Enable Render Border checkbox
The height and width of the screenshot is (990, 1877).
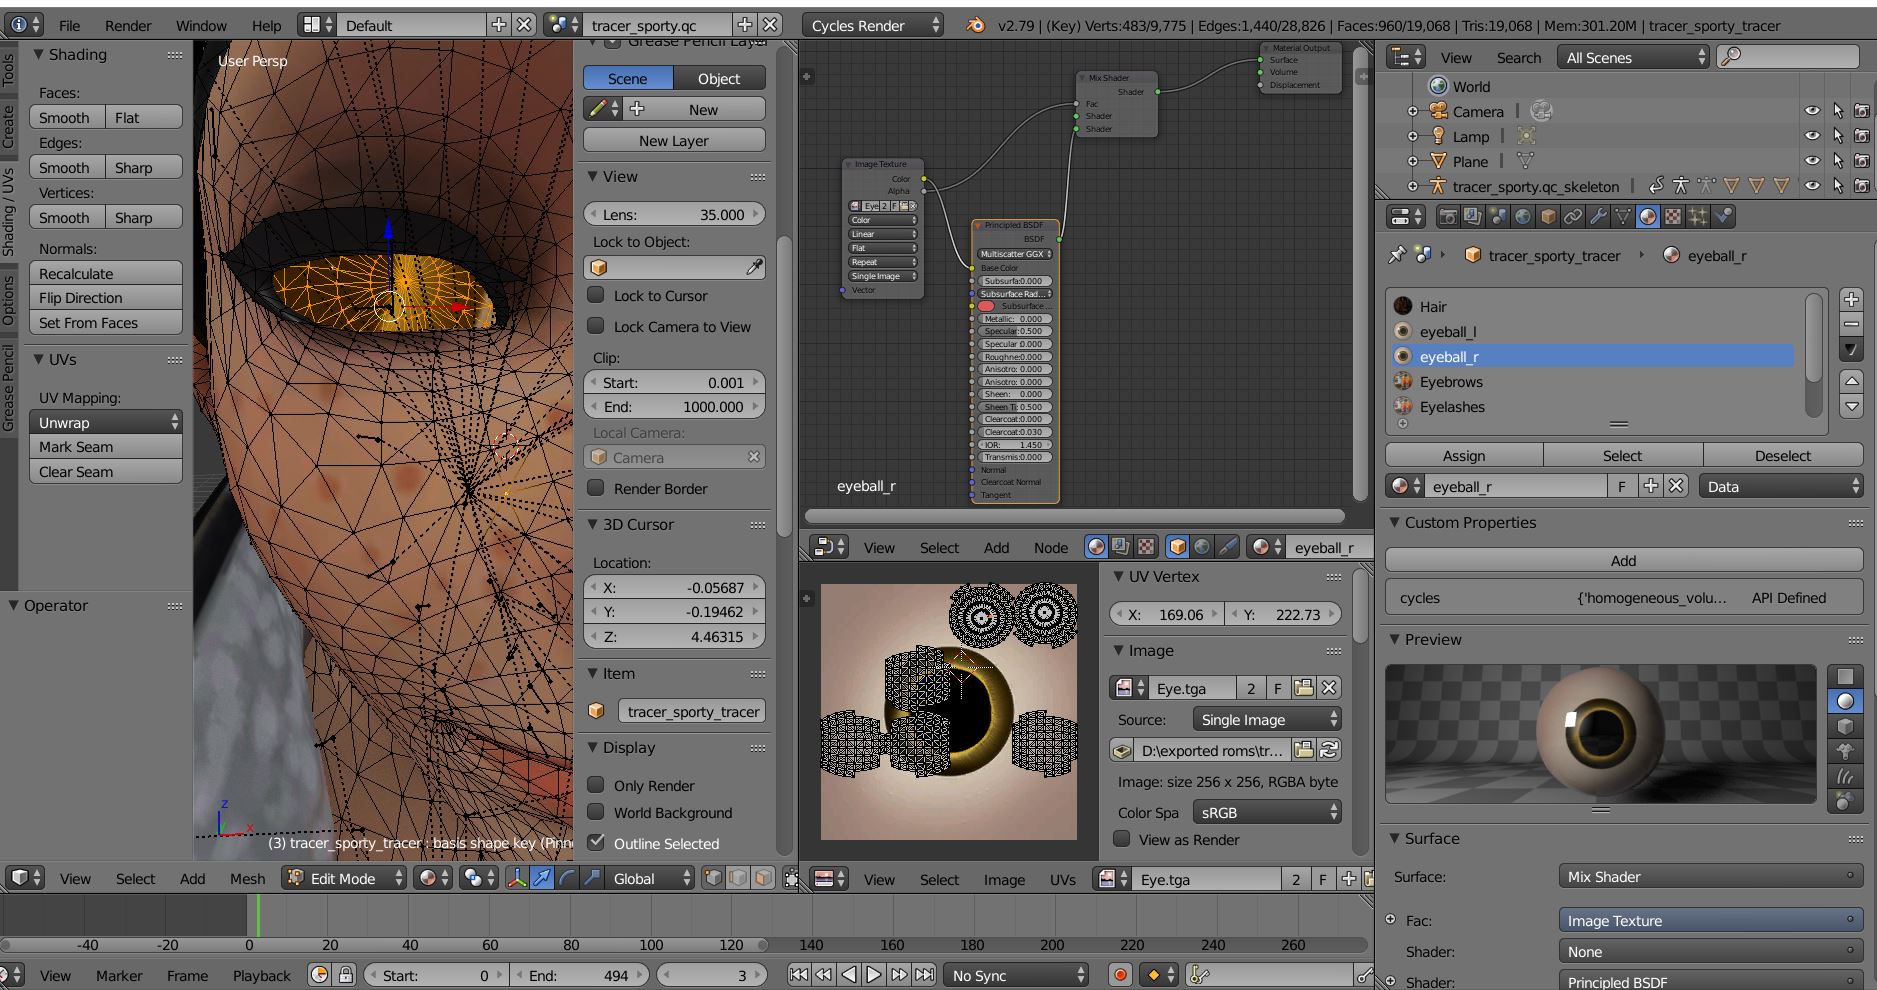[x=596, y=488]
